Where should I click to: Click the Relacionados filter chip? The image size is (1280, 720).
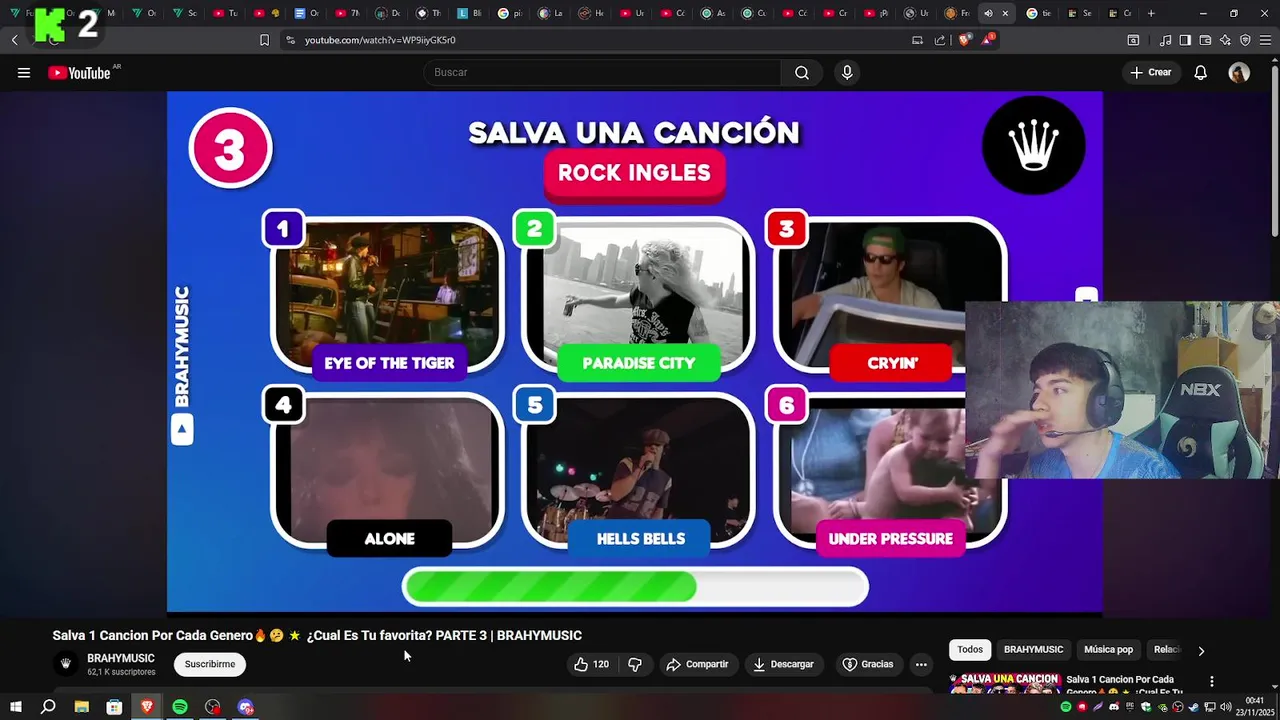[1167, 649]
